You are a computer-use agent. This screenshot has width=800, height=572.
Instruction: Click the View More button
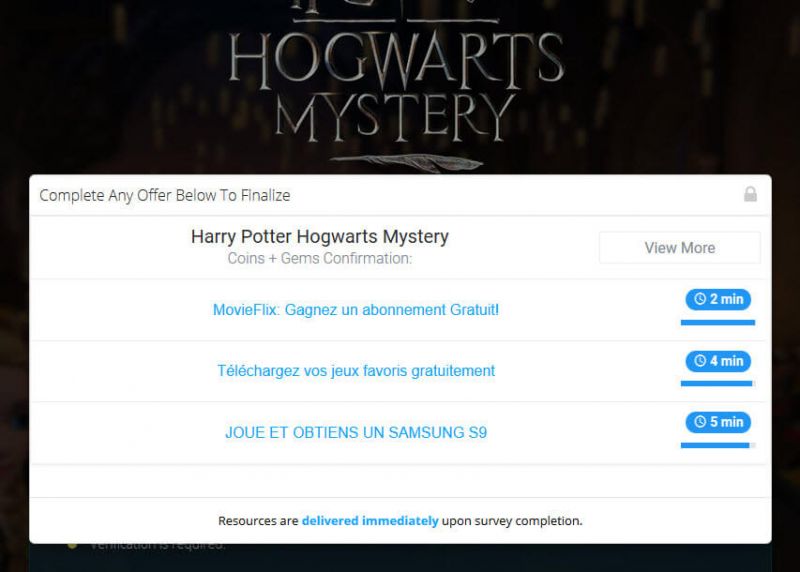(x=680, y=247)
